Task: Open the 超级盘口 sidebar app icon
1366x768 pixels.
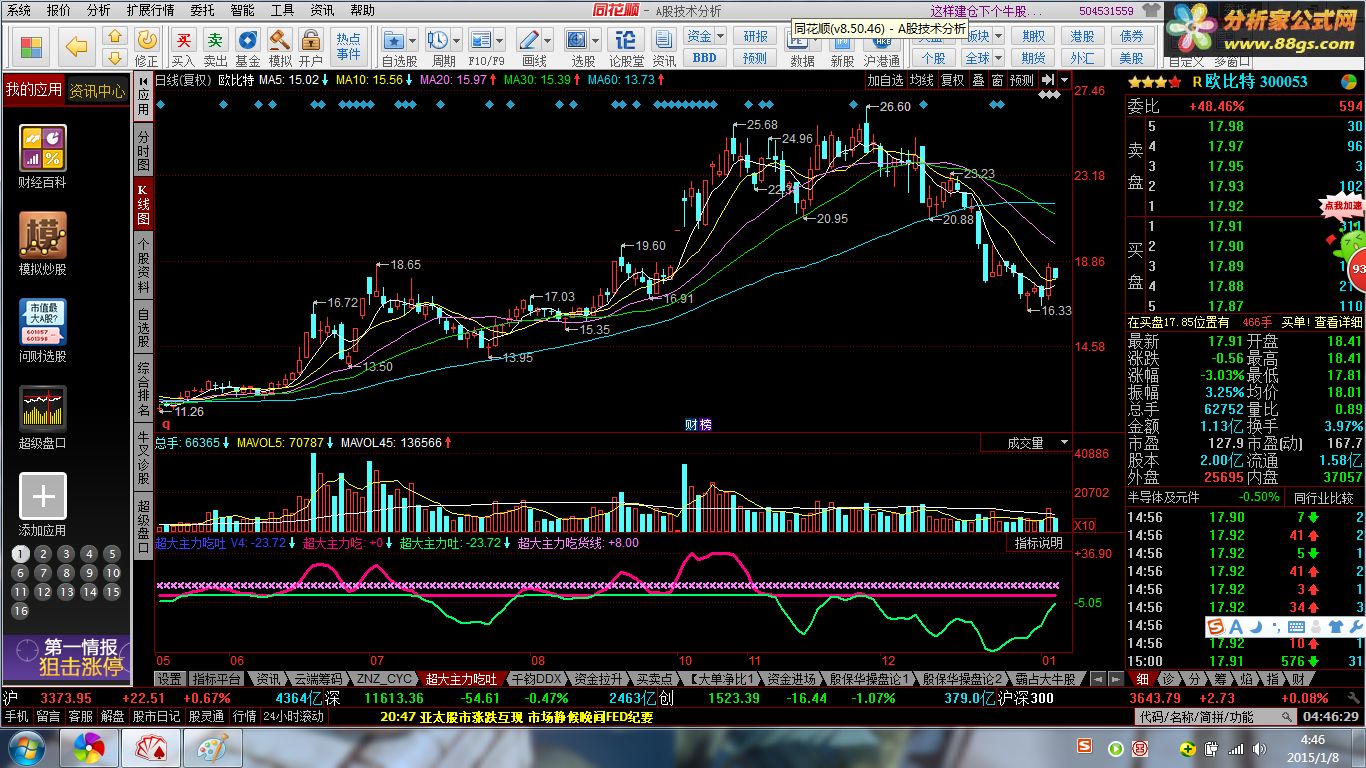Action: coord(43,409)
